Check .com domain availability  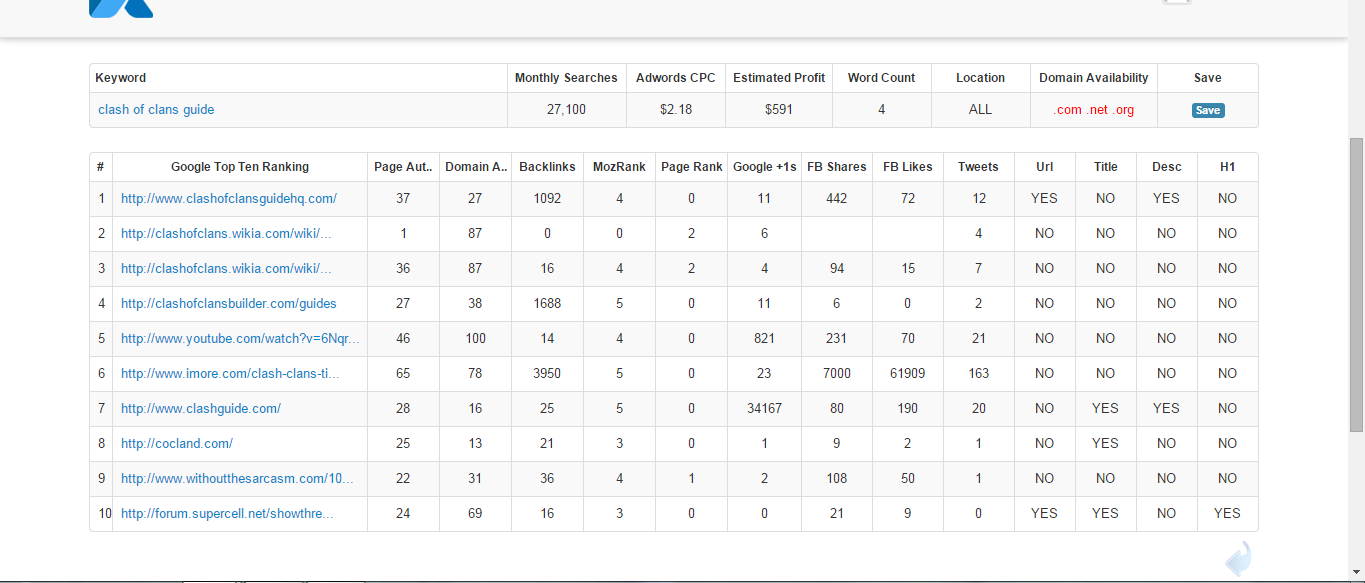click(1068, 110)
